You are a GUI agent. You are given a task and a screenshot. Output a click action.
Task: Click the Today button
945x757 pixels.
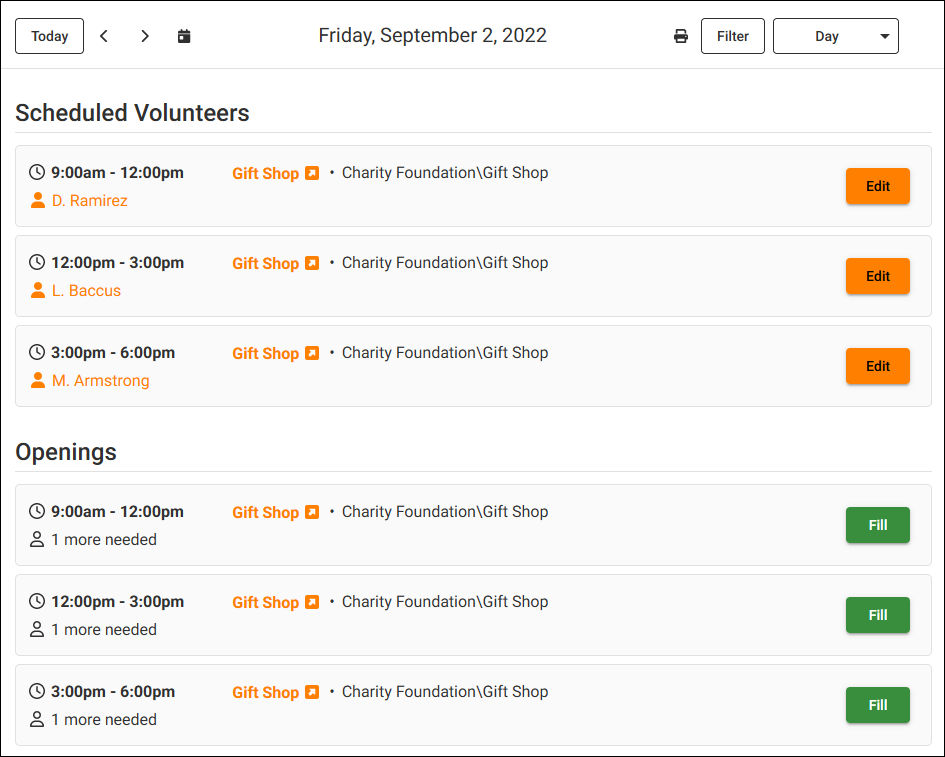click(x=49, y=35)
